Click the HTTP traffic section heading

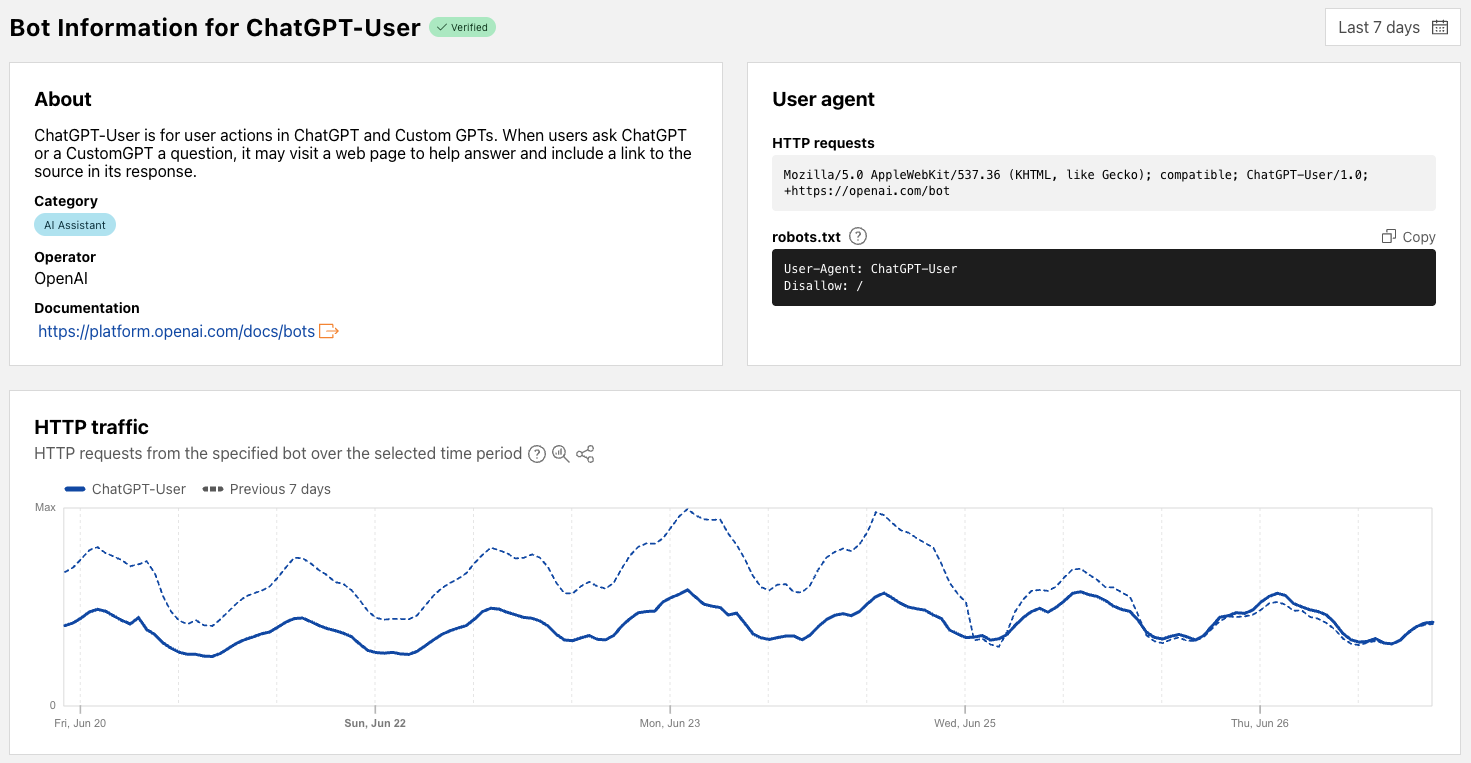pyautogui.click(x=91, y=428)
